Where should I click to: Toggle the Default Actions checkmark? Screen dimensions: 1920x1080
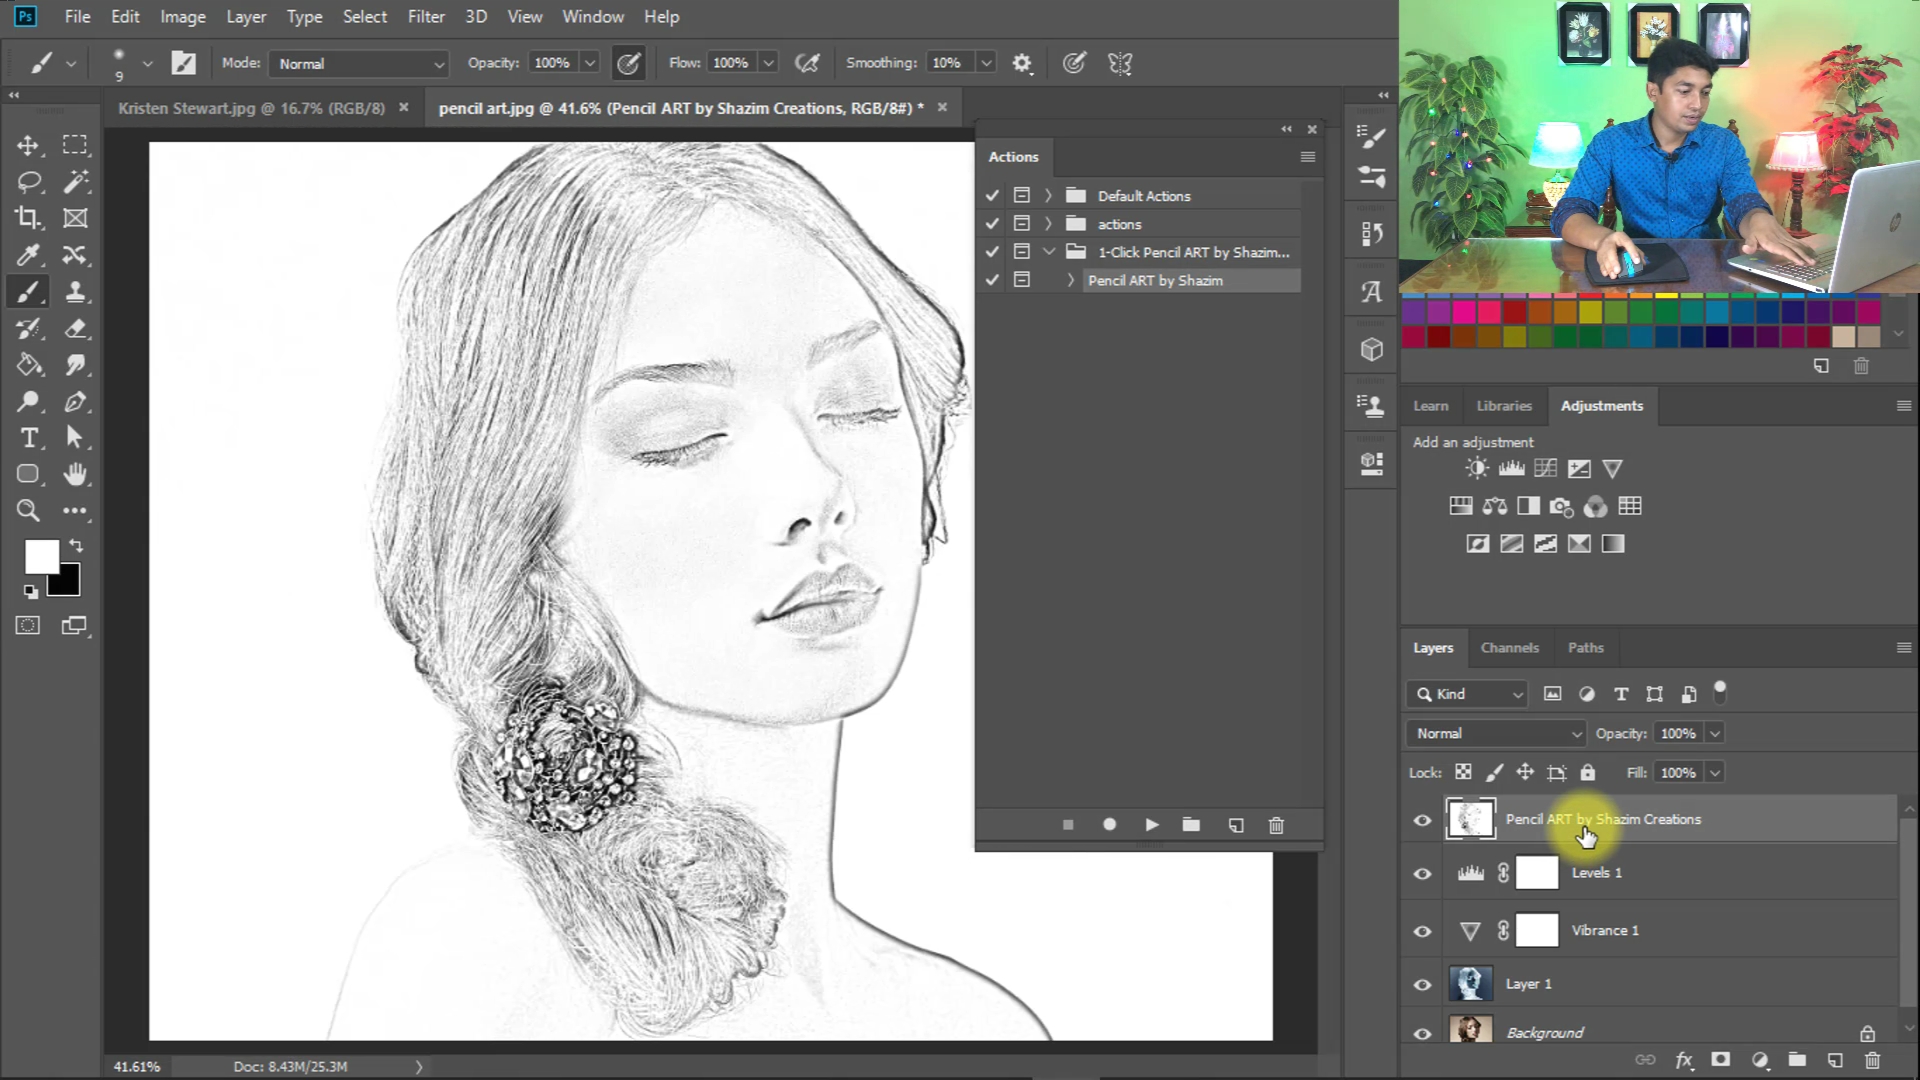(x=992, y=196)
